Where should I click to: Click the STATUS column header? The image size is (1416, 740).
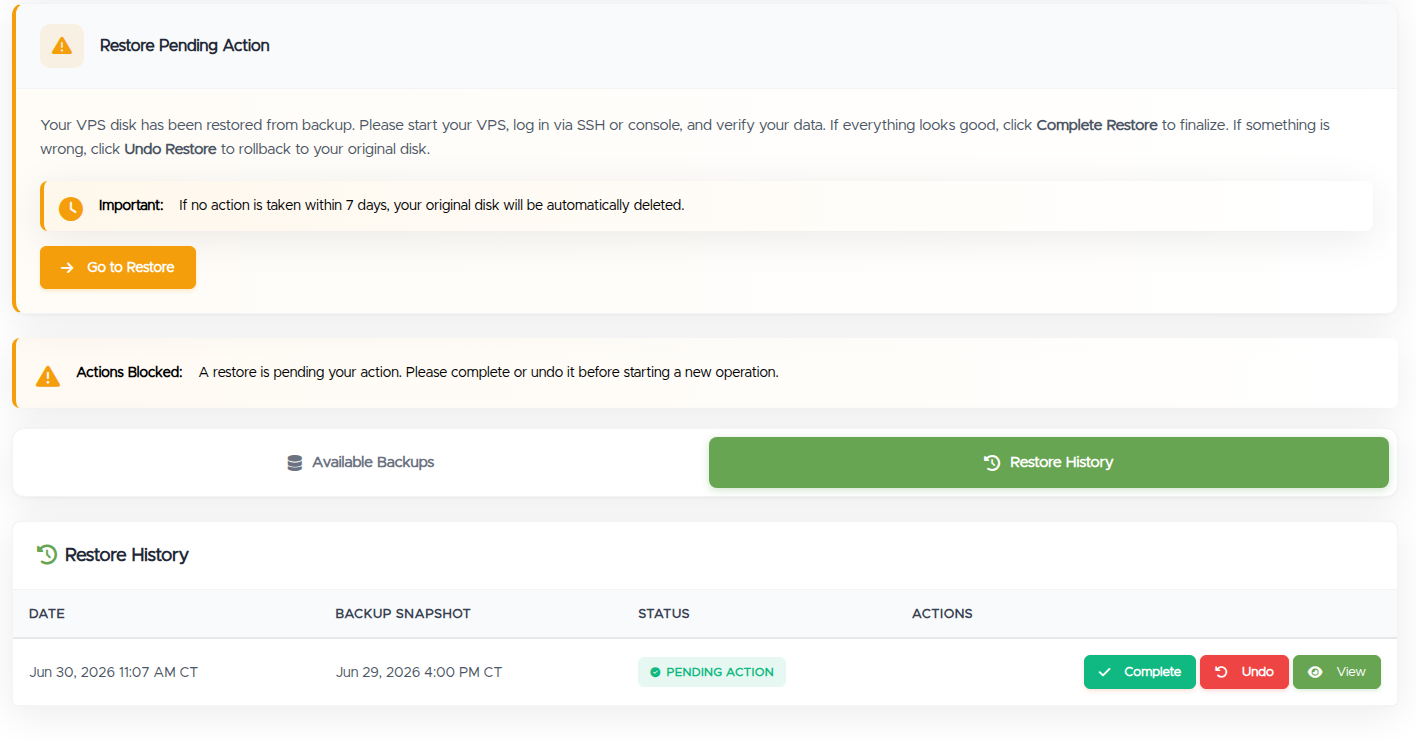point(664,613)
